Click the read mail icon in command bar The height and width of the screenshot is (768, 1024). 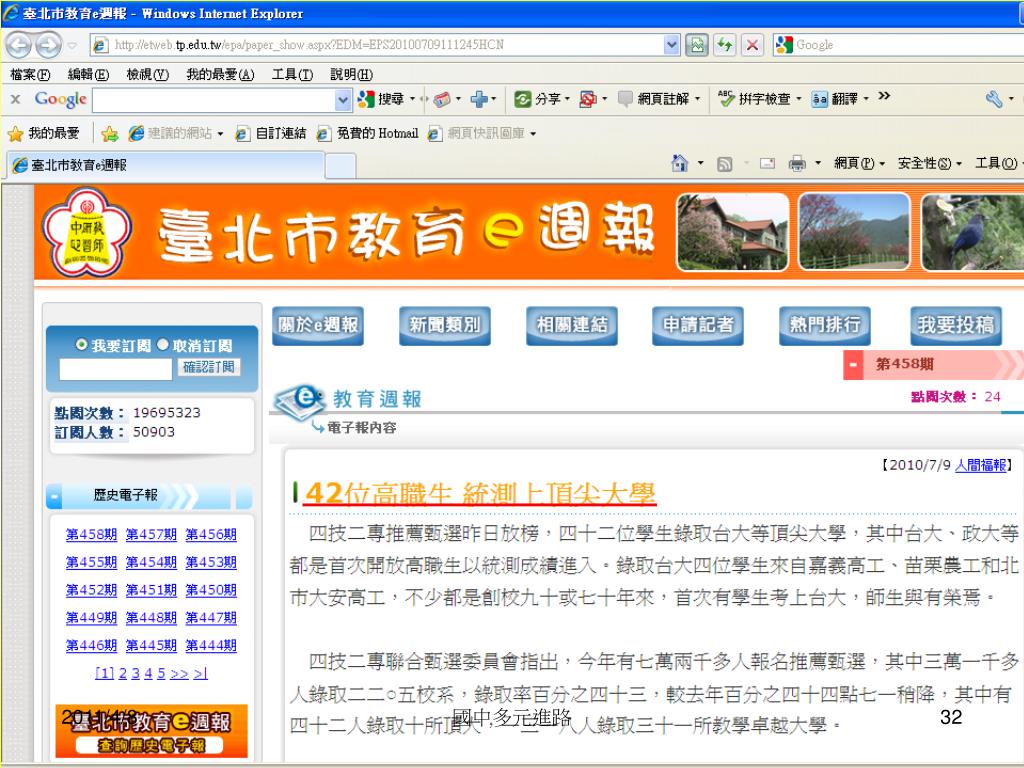click(767, 163)
